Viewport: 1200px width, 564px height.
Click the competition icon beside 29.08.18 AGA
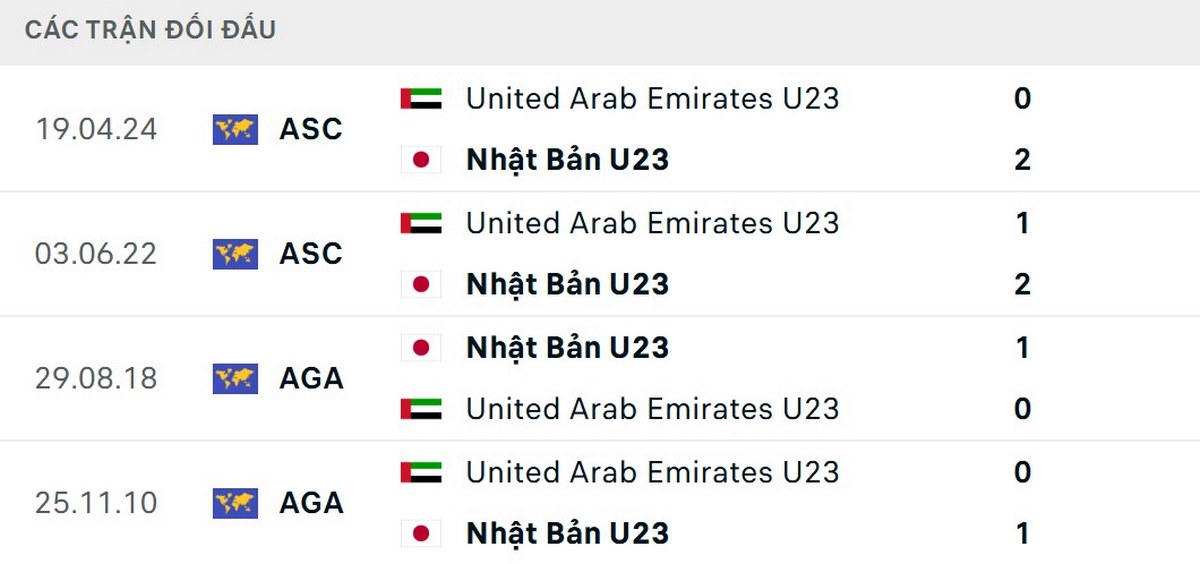tap(235, 378)
